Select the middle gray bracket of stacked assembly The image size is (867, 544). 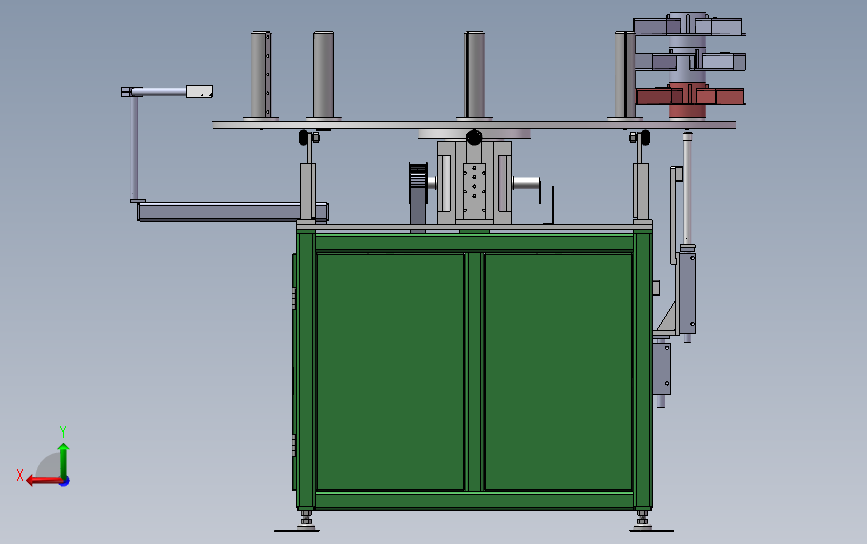point(690,61)
